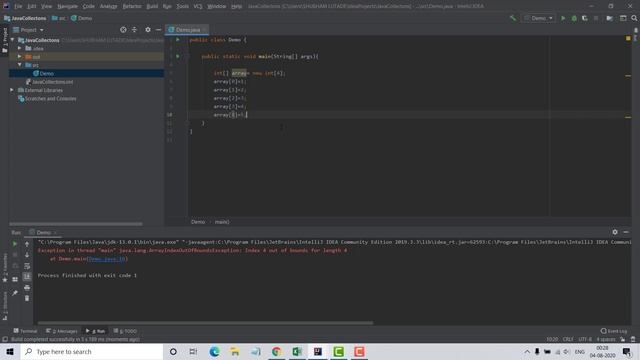
Task: Collapse all in the Project panel
Action: click(x=134, y=30)
